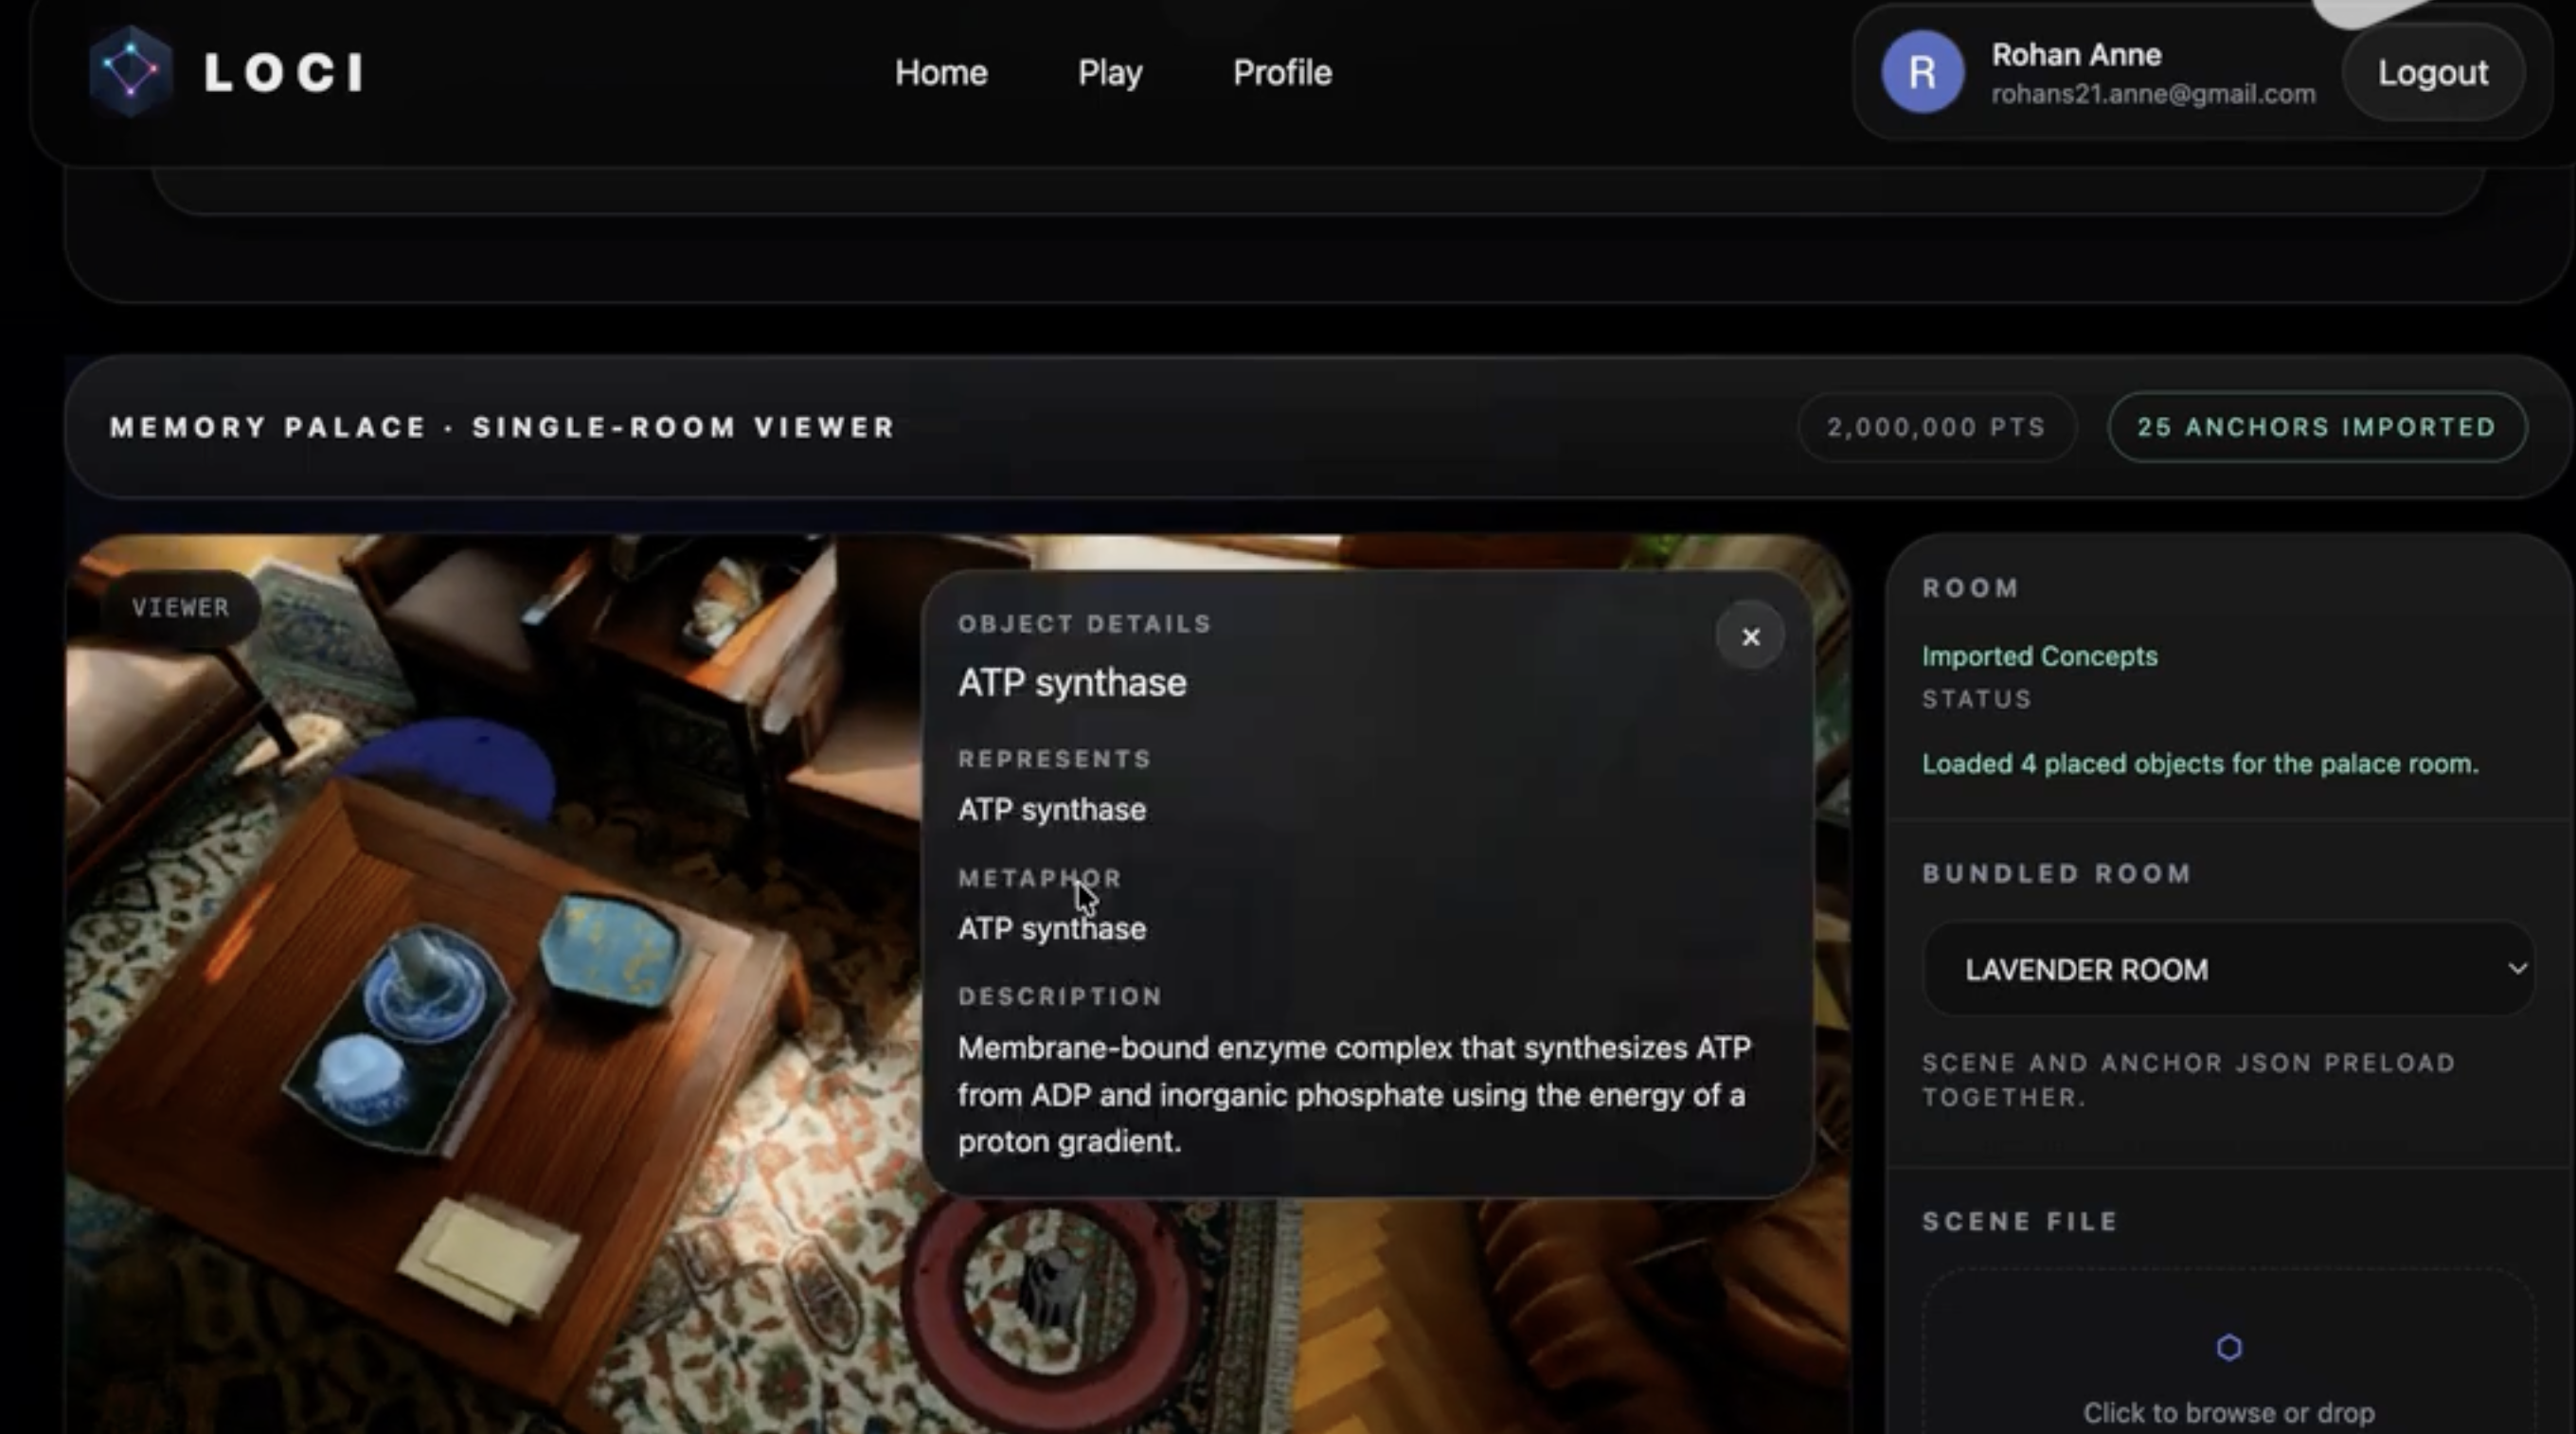
Task: Select the Lavender Room combo box
Action: coord(2229,969)
